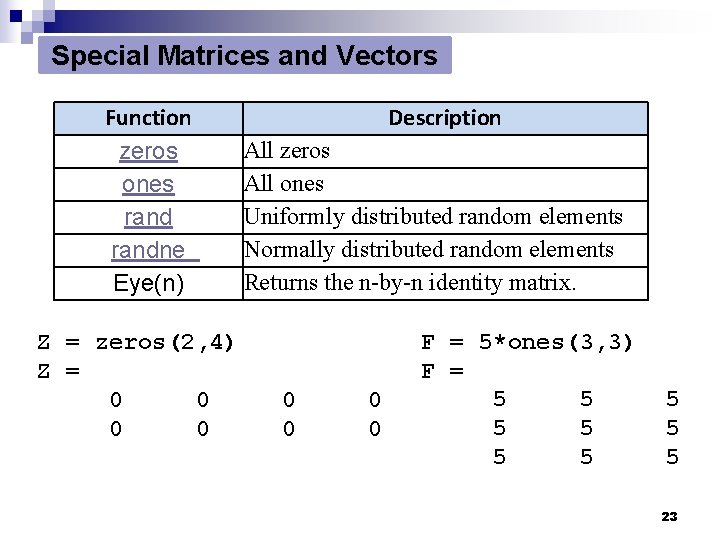Click slide number 23

pos(670,516)
